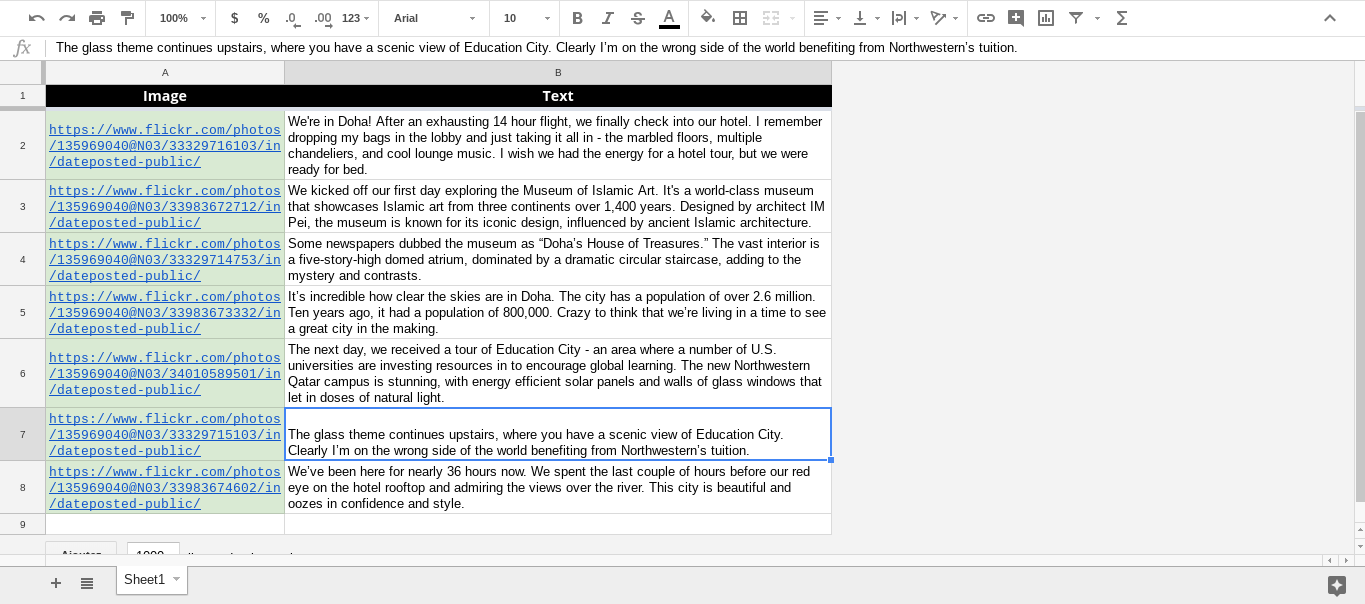Expand the merge cells dropdown arrow
Image resolution: width=1365 pixels, height=604 pixels.
(x=793, y=18)
